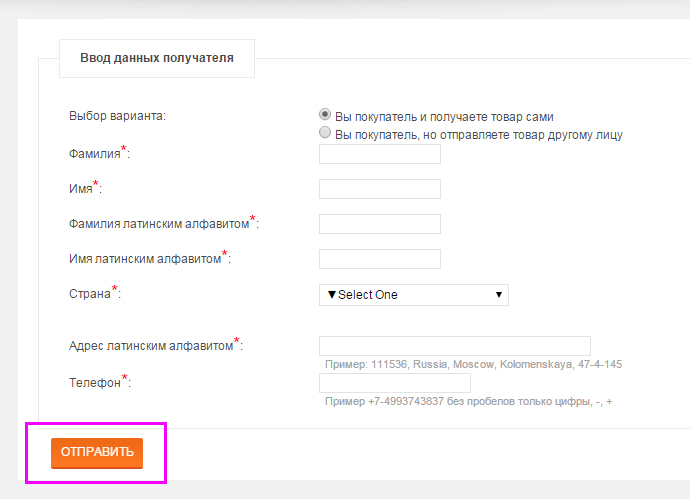This screenshot has height=499, width=690.
Task: Click the dropdown arrow on Страна selector
Action: tap(499, 295)
